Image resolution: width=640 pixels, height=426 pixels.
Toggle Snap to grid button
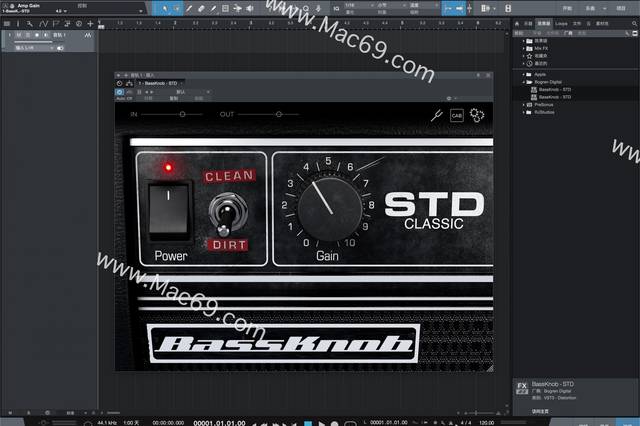click(448, 8)
